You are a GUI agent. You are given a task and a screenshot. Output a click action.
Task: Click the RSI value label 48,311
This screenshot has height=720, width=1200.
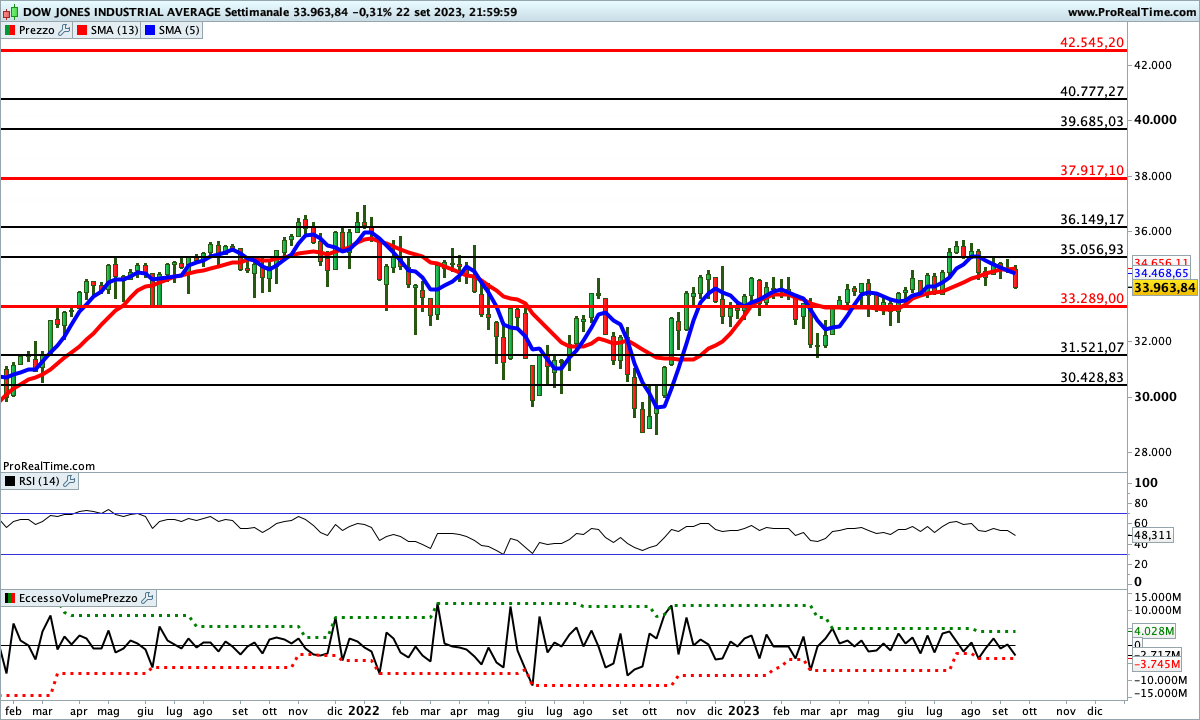(1152, 535)
